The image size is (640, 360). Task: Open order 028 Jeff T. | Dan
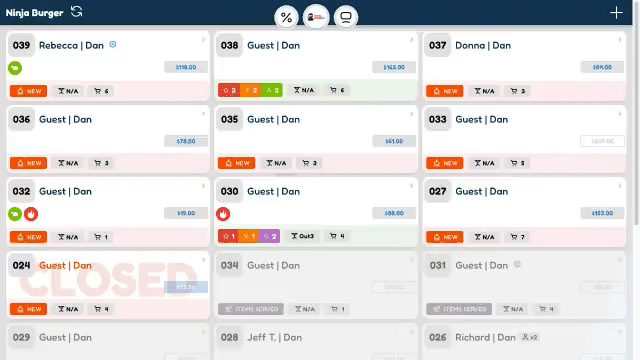pos(275,338)
